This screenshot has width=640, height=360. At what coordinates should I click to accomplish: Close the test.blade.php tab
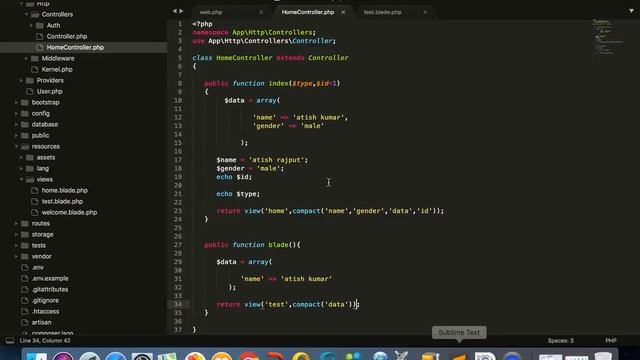point(425,12)
